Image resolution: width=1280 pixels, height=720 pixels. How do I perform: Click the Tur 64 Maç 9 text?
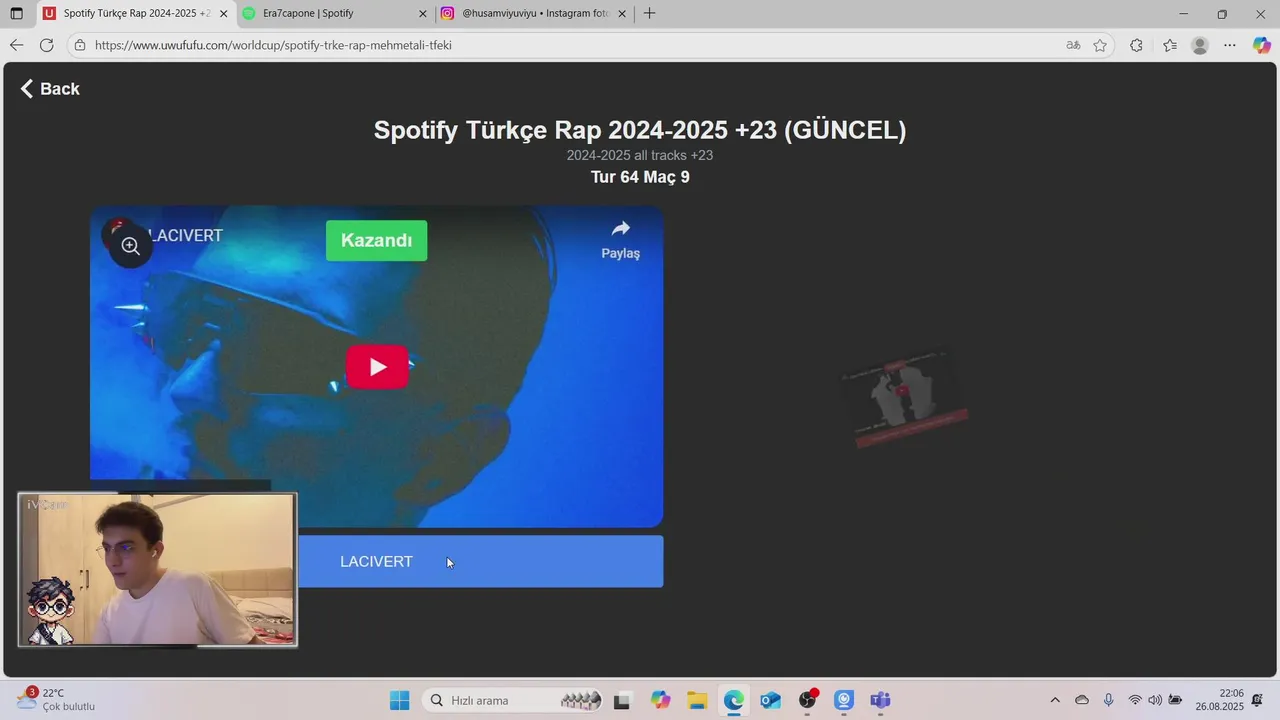640,177
